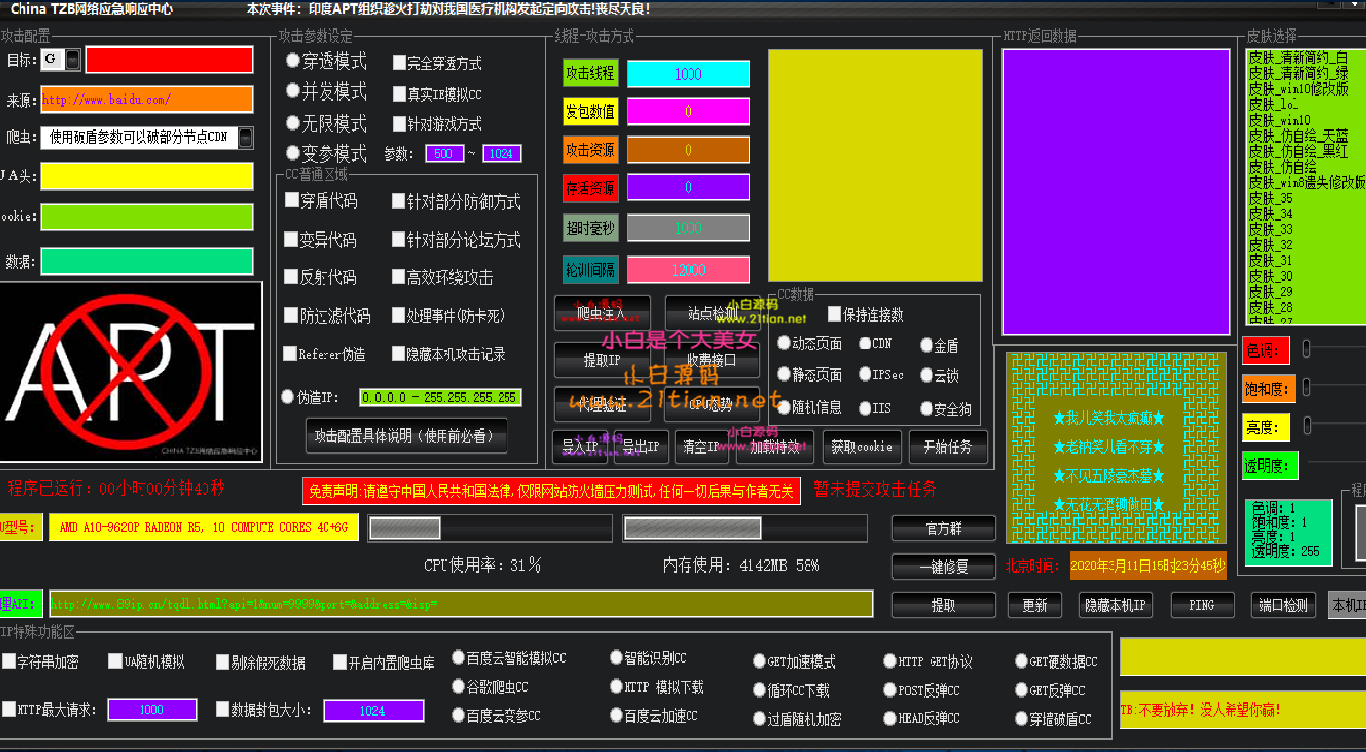Viewport: 1366px width, 752px height.
Task: Check the 保持连接数 option
Action: tap(834, 314)
